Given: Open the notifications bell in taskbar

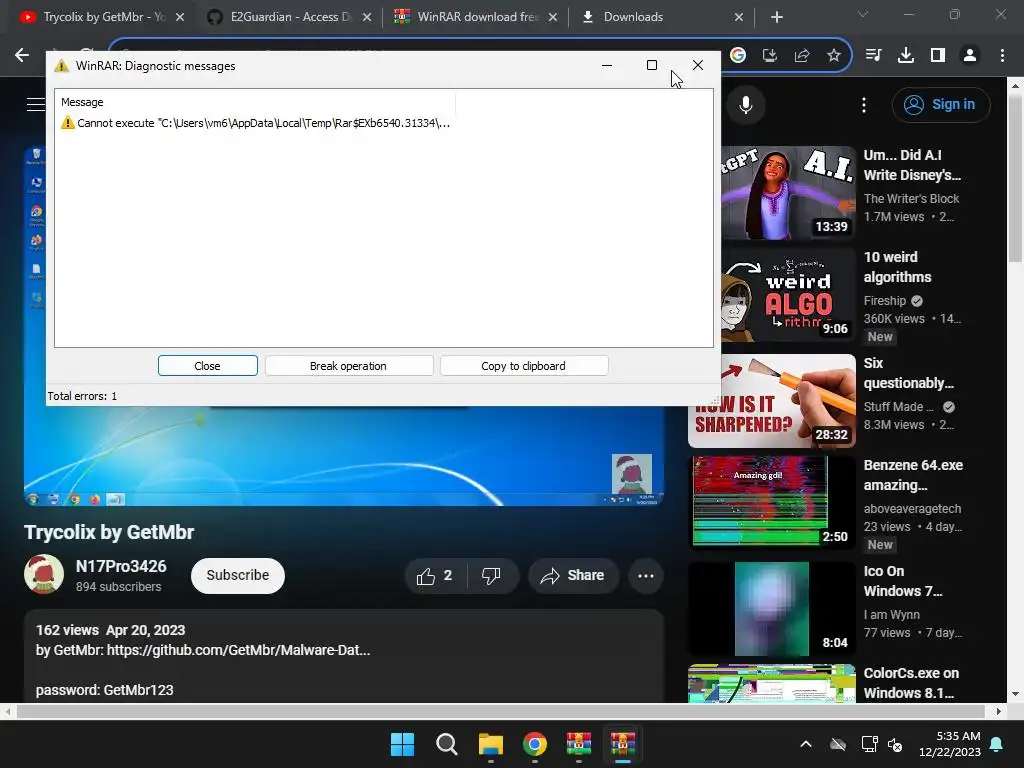Looking at the screenshot, I should tap(997, 744).
